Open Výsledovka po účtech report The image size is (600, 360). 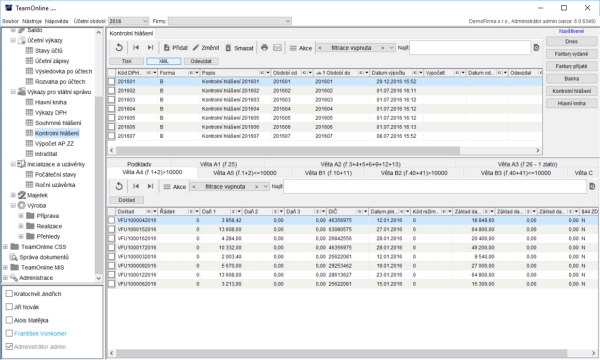click(x=63, y=71)
